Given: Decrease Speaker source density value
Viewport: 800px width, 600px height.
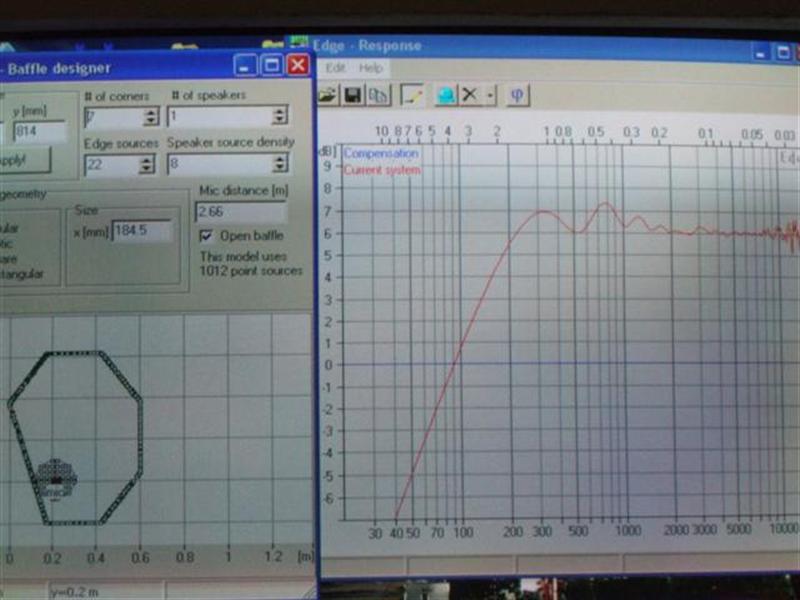Looking at the screenshot, I should [280, 168].
